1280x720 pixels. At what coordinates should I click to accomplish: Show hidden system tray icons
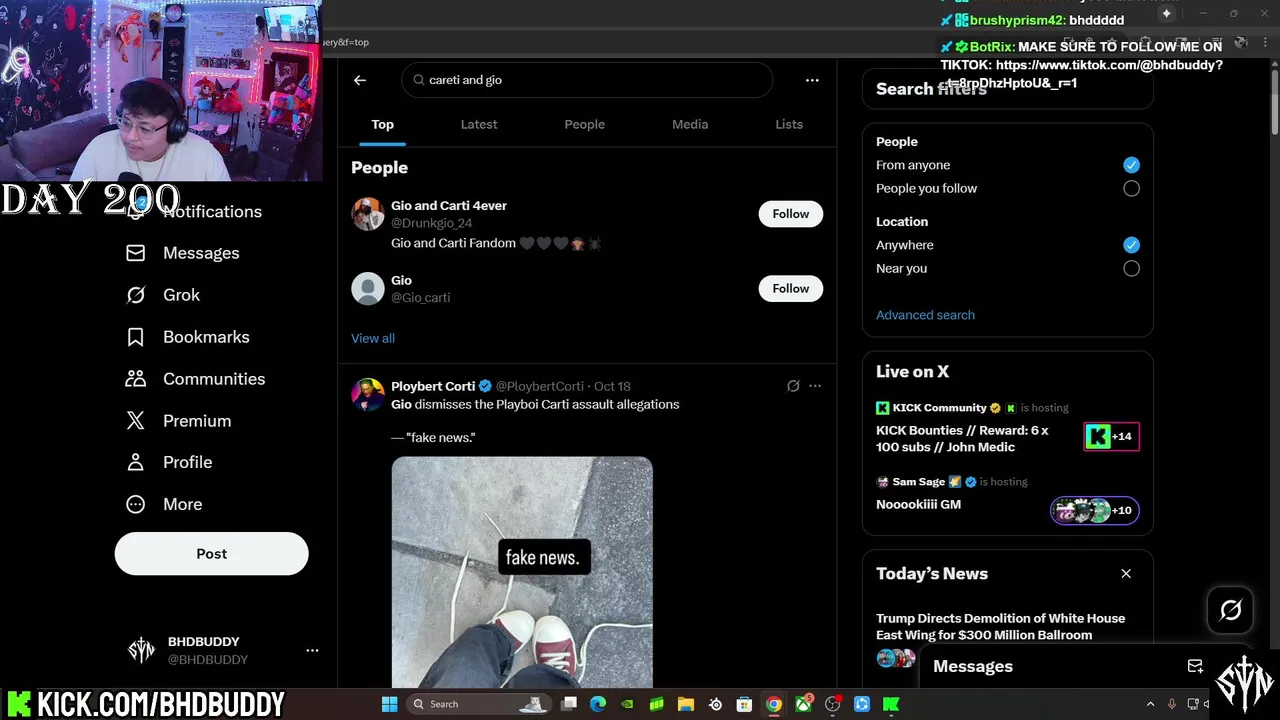(x=1150, y=704)
